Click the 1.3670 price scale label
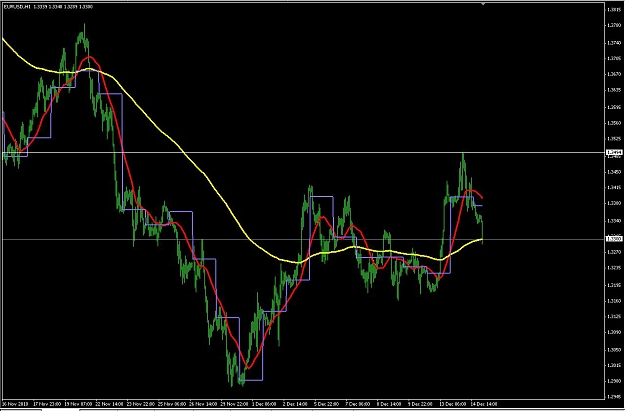625x411 pixels. click(614, 74)
